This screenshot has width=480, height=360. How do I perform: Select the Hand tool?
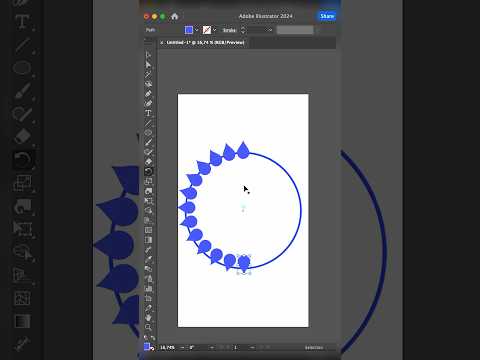(148, 317)
